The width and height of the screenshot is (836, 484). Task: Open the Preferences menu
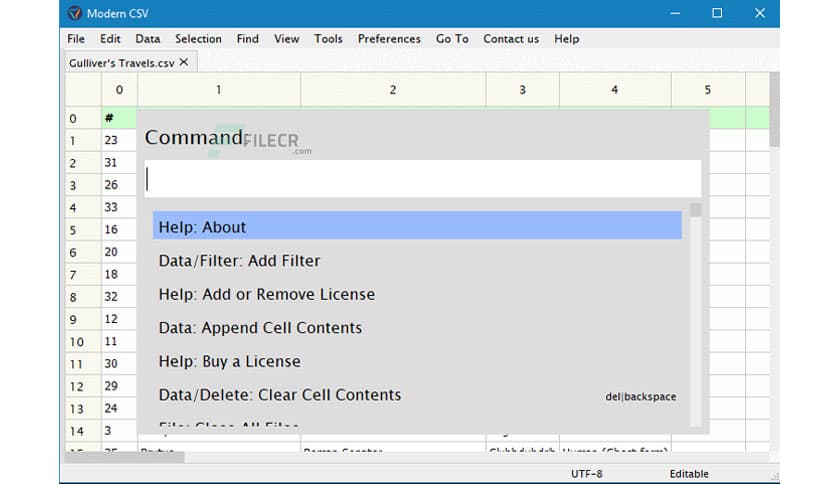[x=389, y=39]
